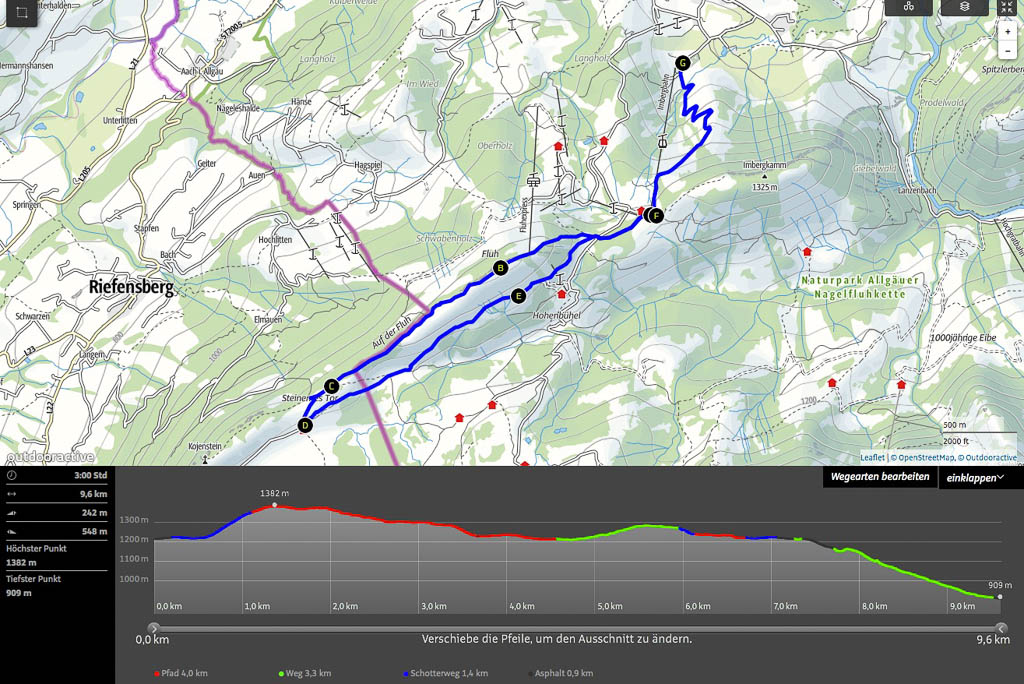Select waypoint marker G on route
The width and height of the screenshot is (1024, 684).
click(682, 63)
